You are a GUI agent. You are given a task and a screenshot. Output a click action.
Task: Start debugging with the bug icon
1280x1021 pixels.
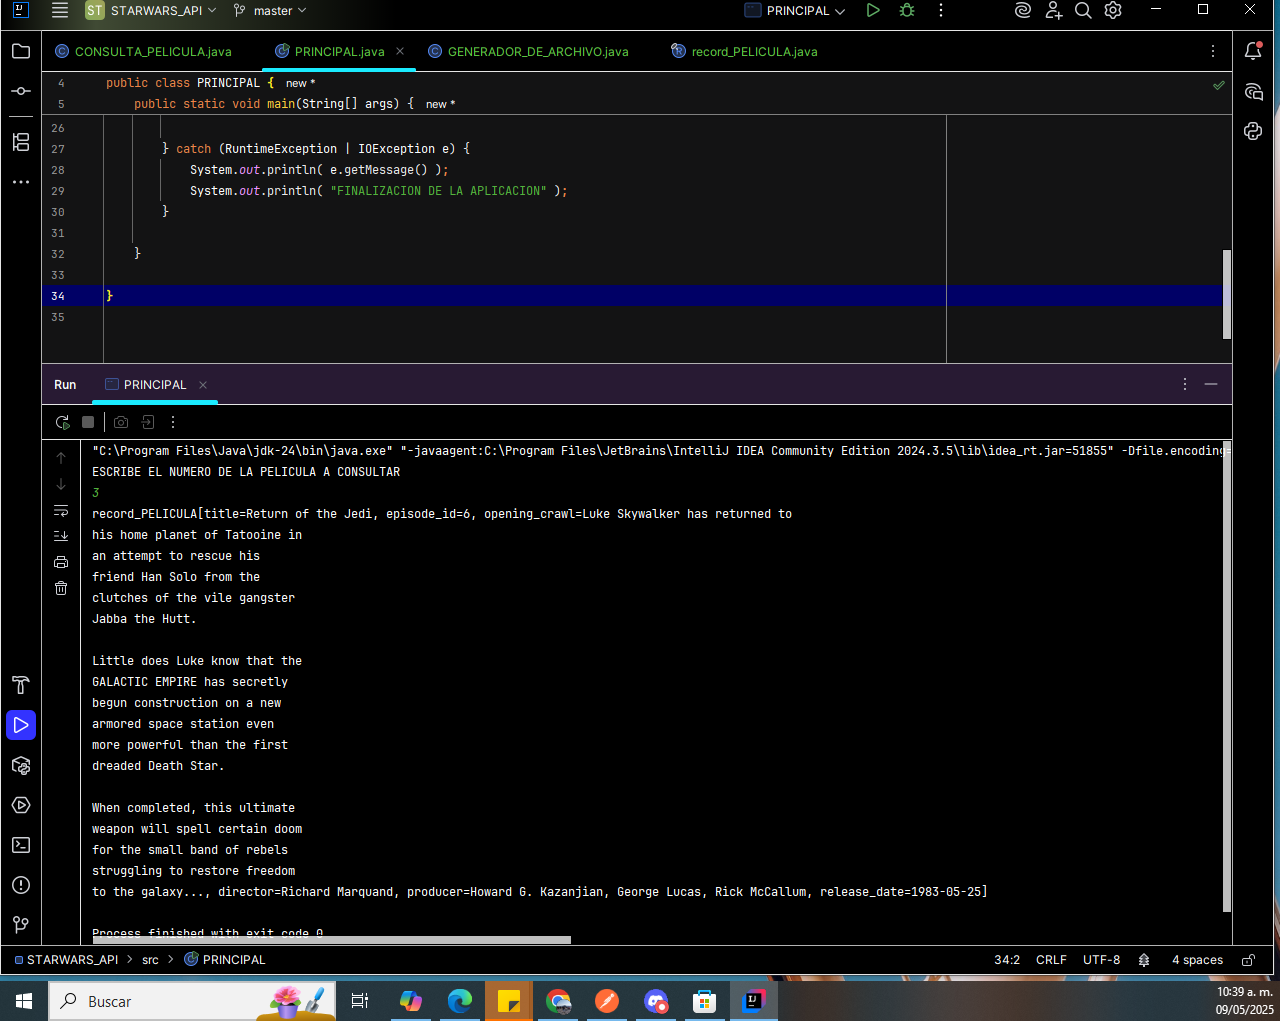point(907,10)
